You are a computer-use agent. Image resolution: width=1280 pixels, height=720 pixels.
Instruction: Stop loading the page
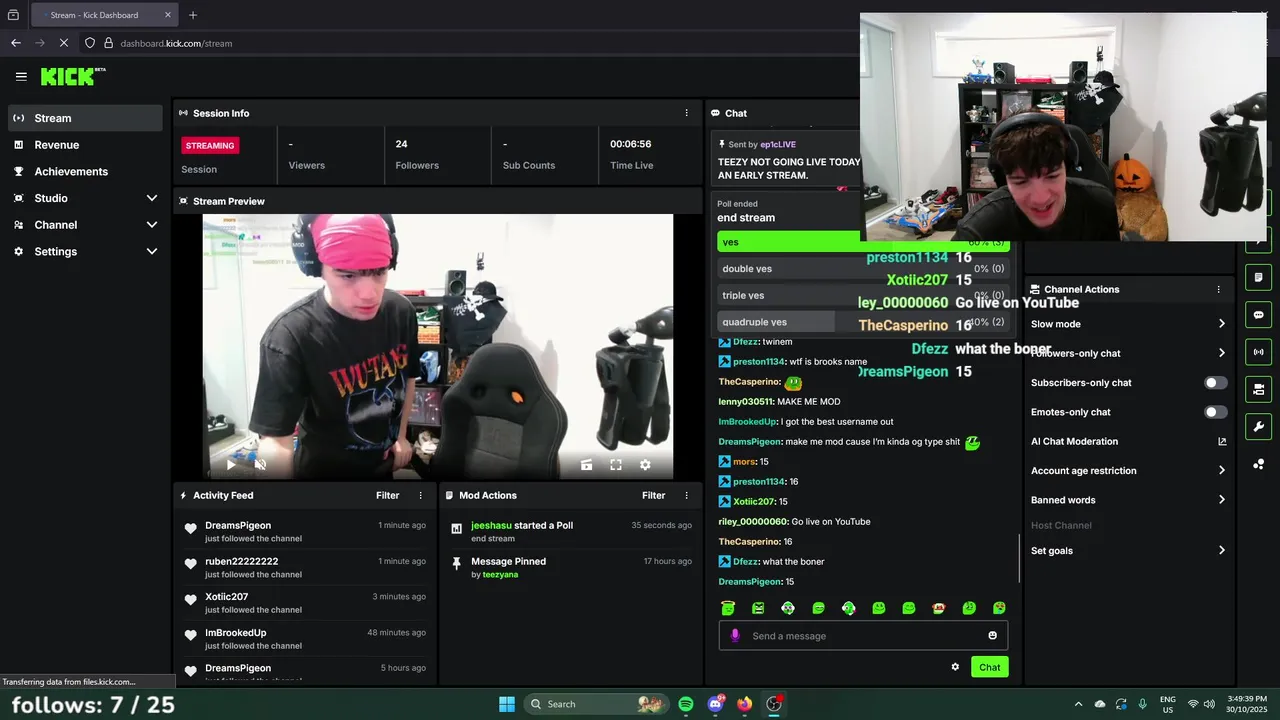pos(64,43)
